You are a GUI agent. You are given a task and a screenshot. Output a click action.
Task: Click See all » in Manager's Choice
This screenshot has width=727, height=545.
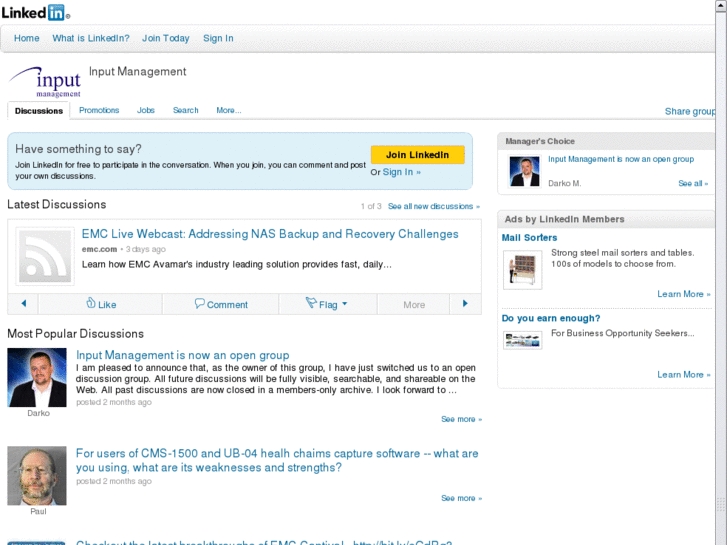pos(693,183)
